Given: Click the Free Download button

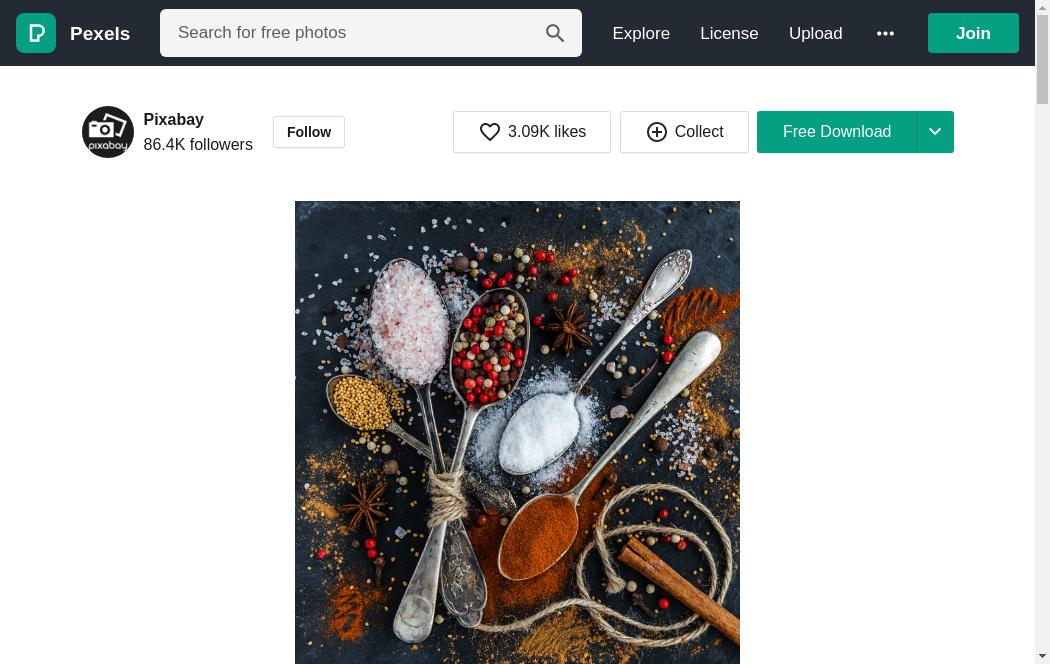Looking at the screenshot, I should (x=837, y=132).
